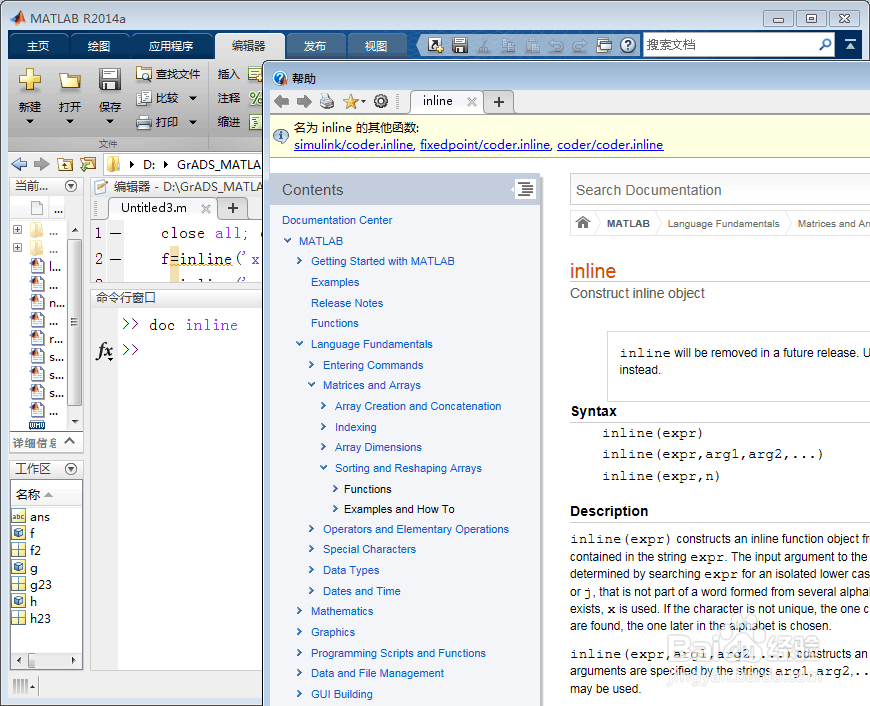Go back in Help browser
The image size is (870, 706).
282,102
